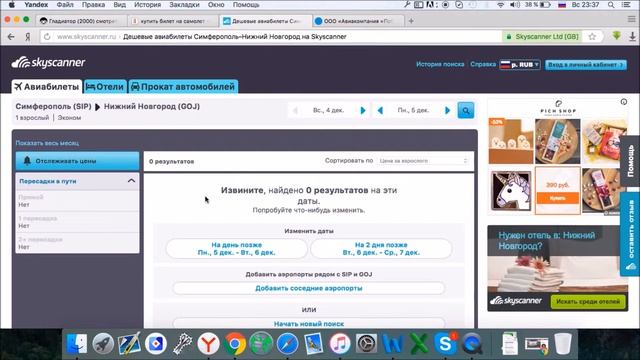Go to previous departure date arrow
Screen dimensions: 640x360
pyautogui.click(x=295, y=110)
